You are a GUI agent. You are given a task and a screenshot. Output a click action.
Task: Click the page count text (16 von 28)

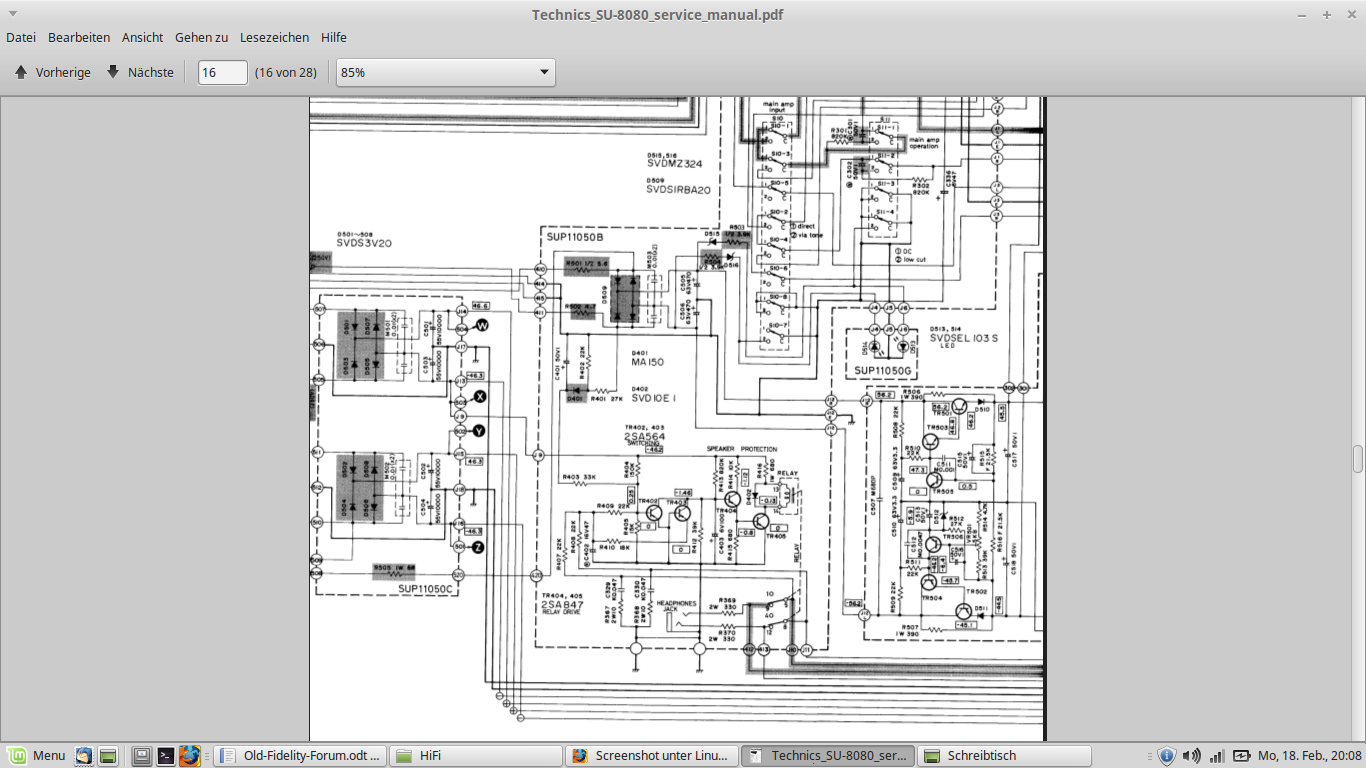[x=285, y=72]
